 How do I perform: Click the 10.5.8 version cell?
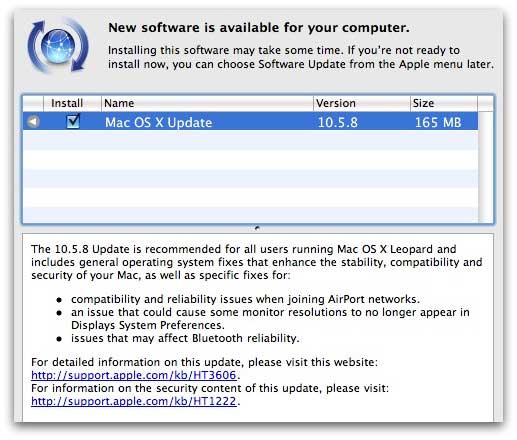(x=337, y=122)
